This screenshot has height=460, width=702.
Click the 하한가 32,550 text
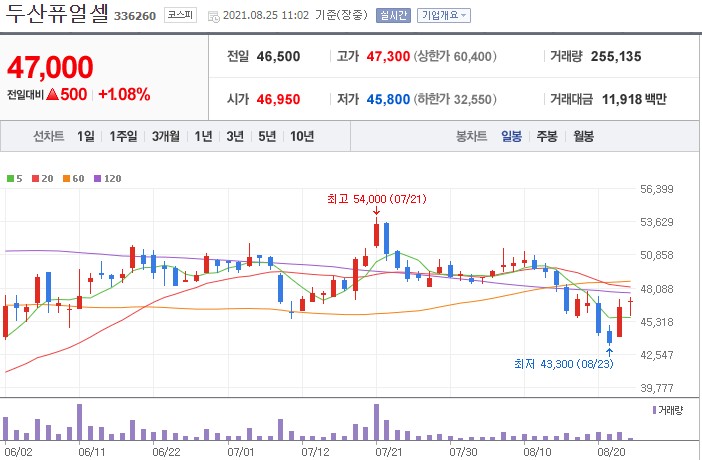[x=455, y=99]
